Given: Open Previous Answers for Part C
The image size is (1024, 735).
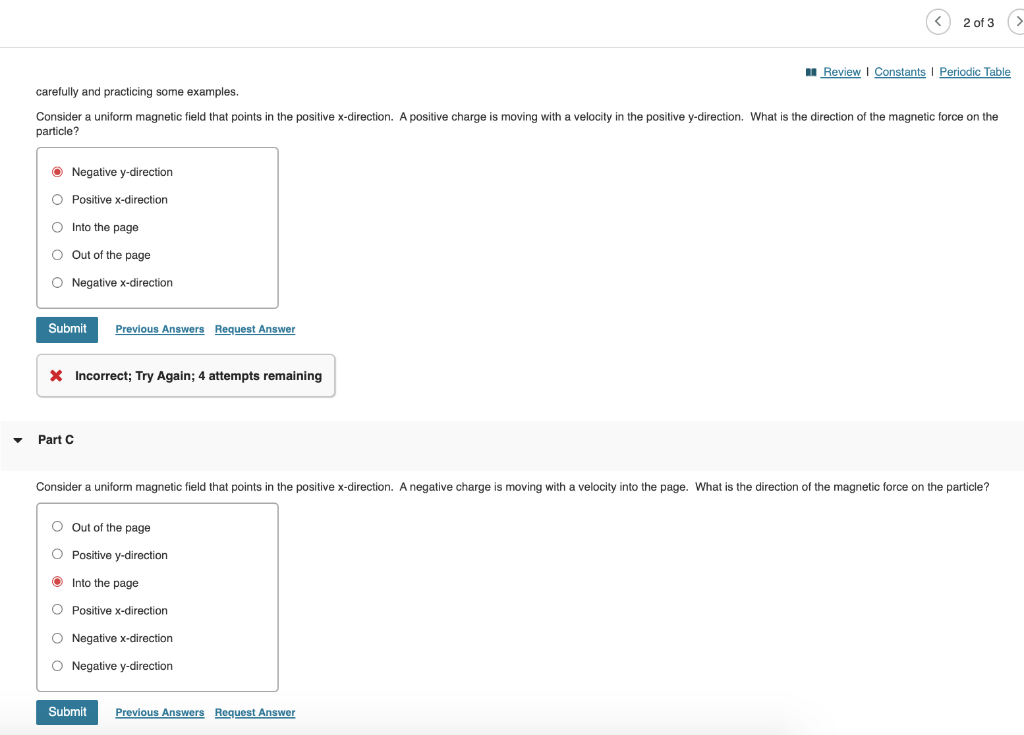Looking at the screenshot, I should pos(160,712).
